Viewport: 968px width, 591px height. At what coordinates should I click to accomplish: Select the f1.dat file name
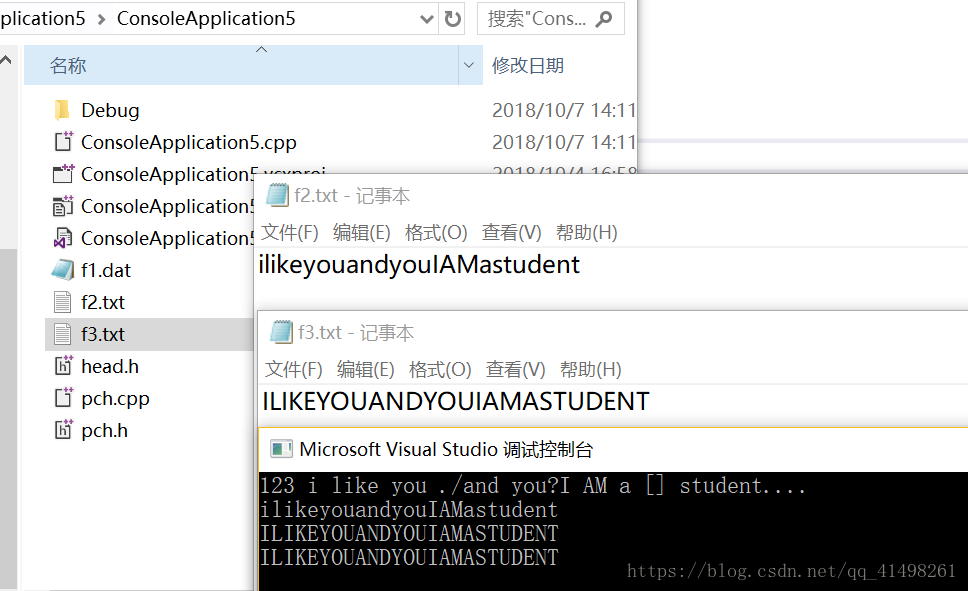(106, 270)
